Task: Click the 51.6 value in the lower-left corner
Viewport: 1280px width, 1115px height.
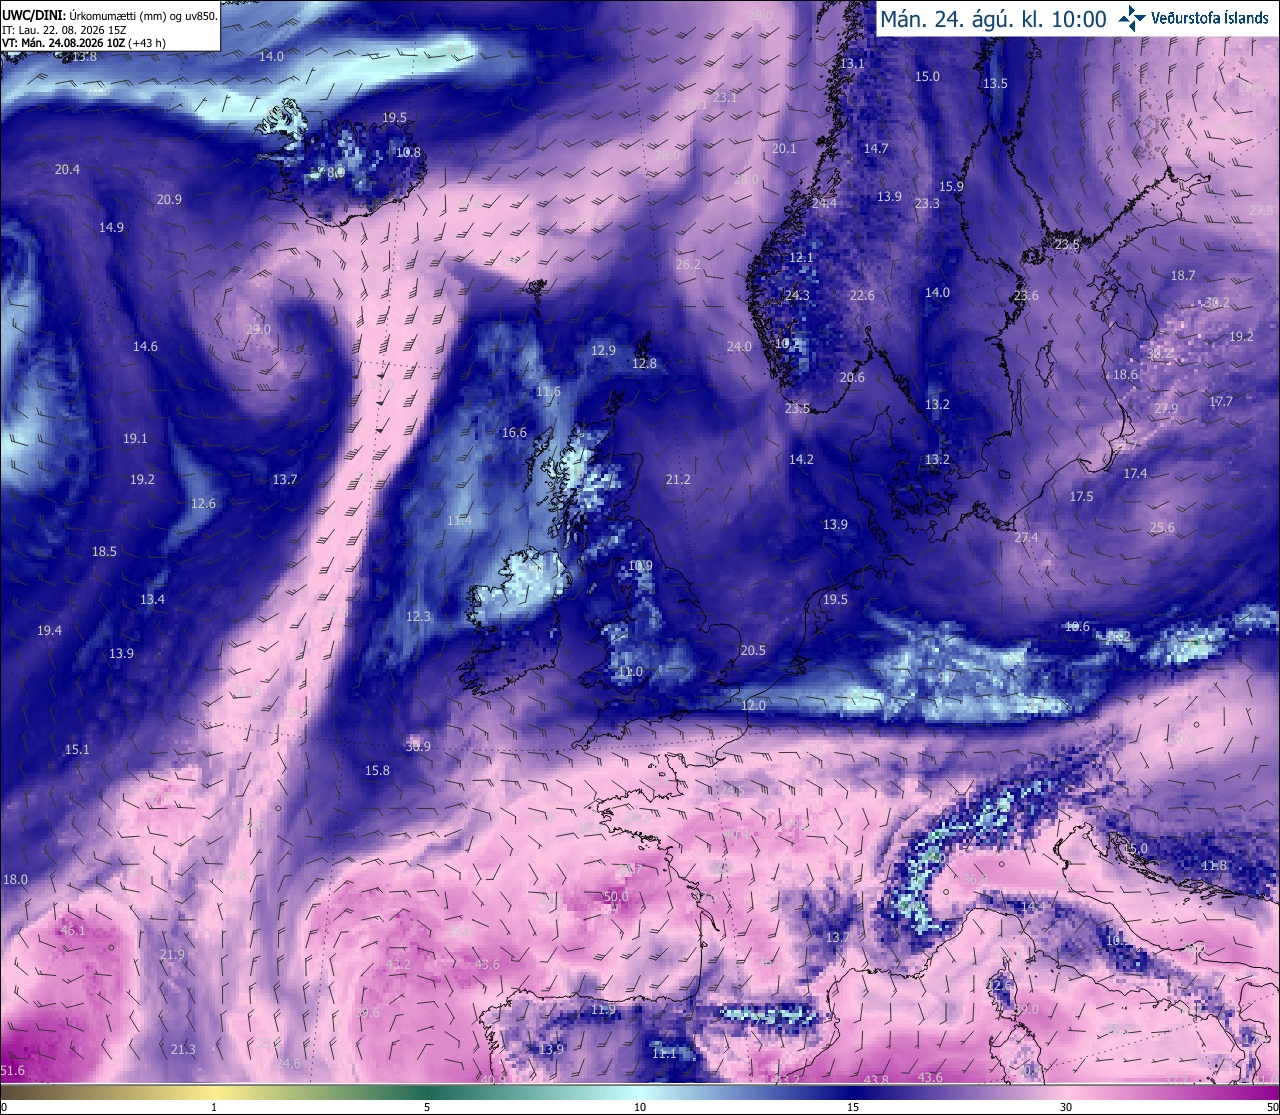Action: [13, 1071]
